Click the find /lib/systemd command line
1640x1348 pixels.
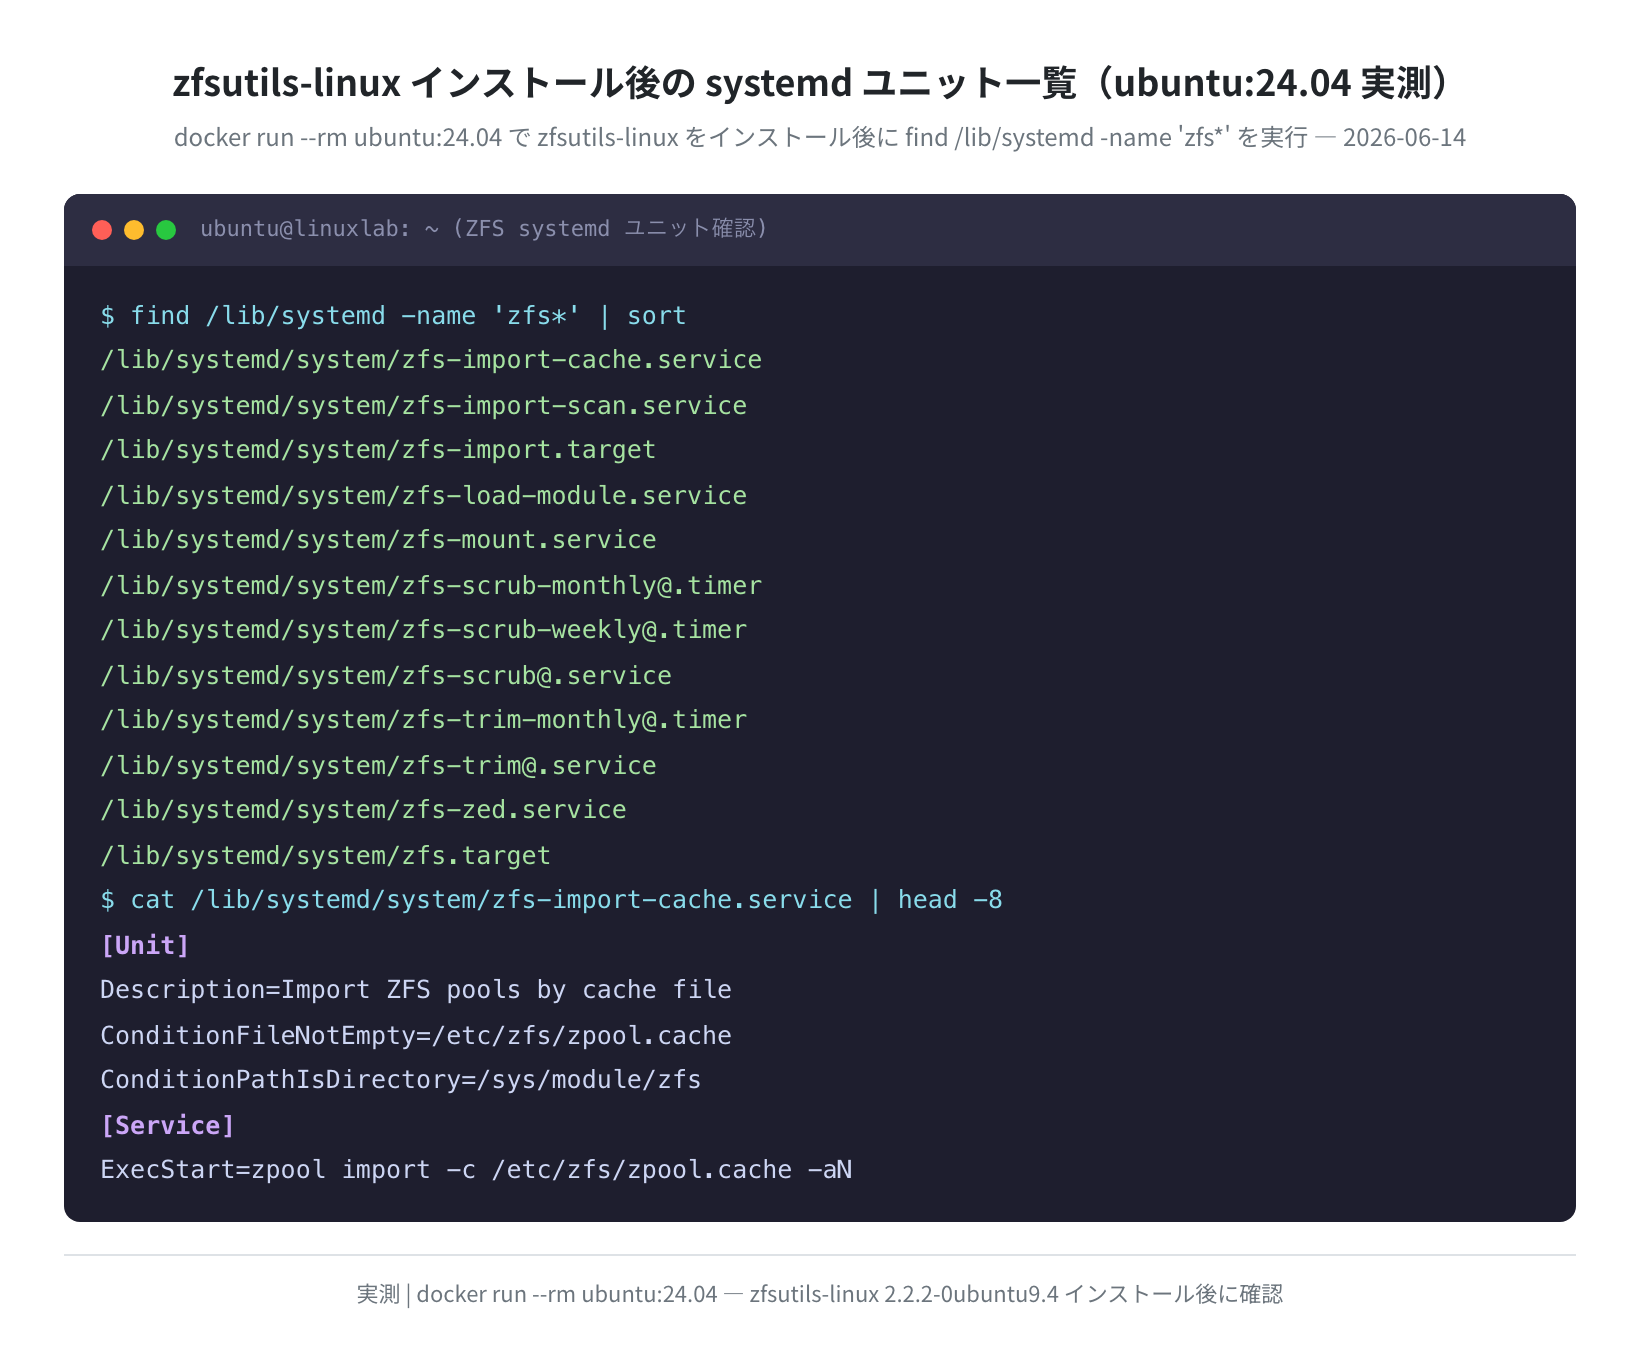(393, 316)
